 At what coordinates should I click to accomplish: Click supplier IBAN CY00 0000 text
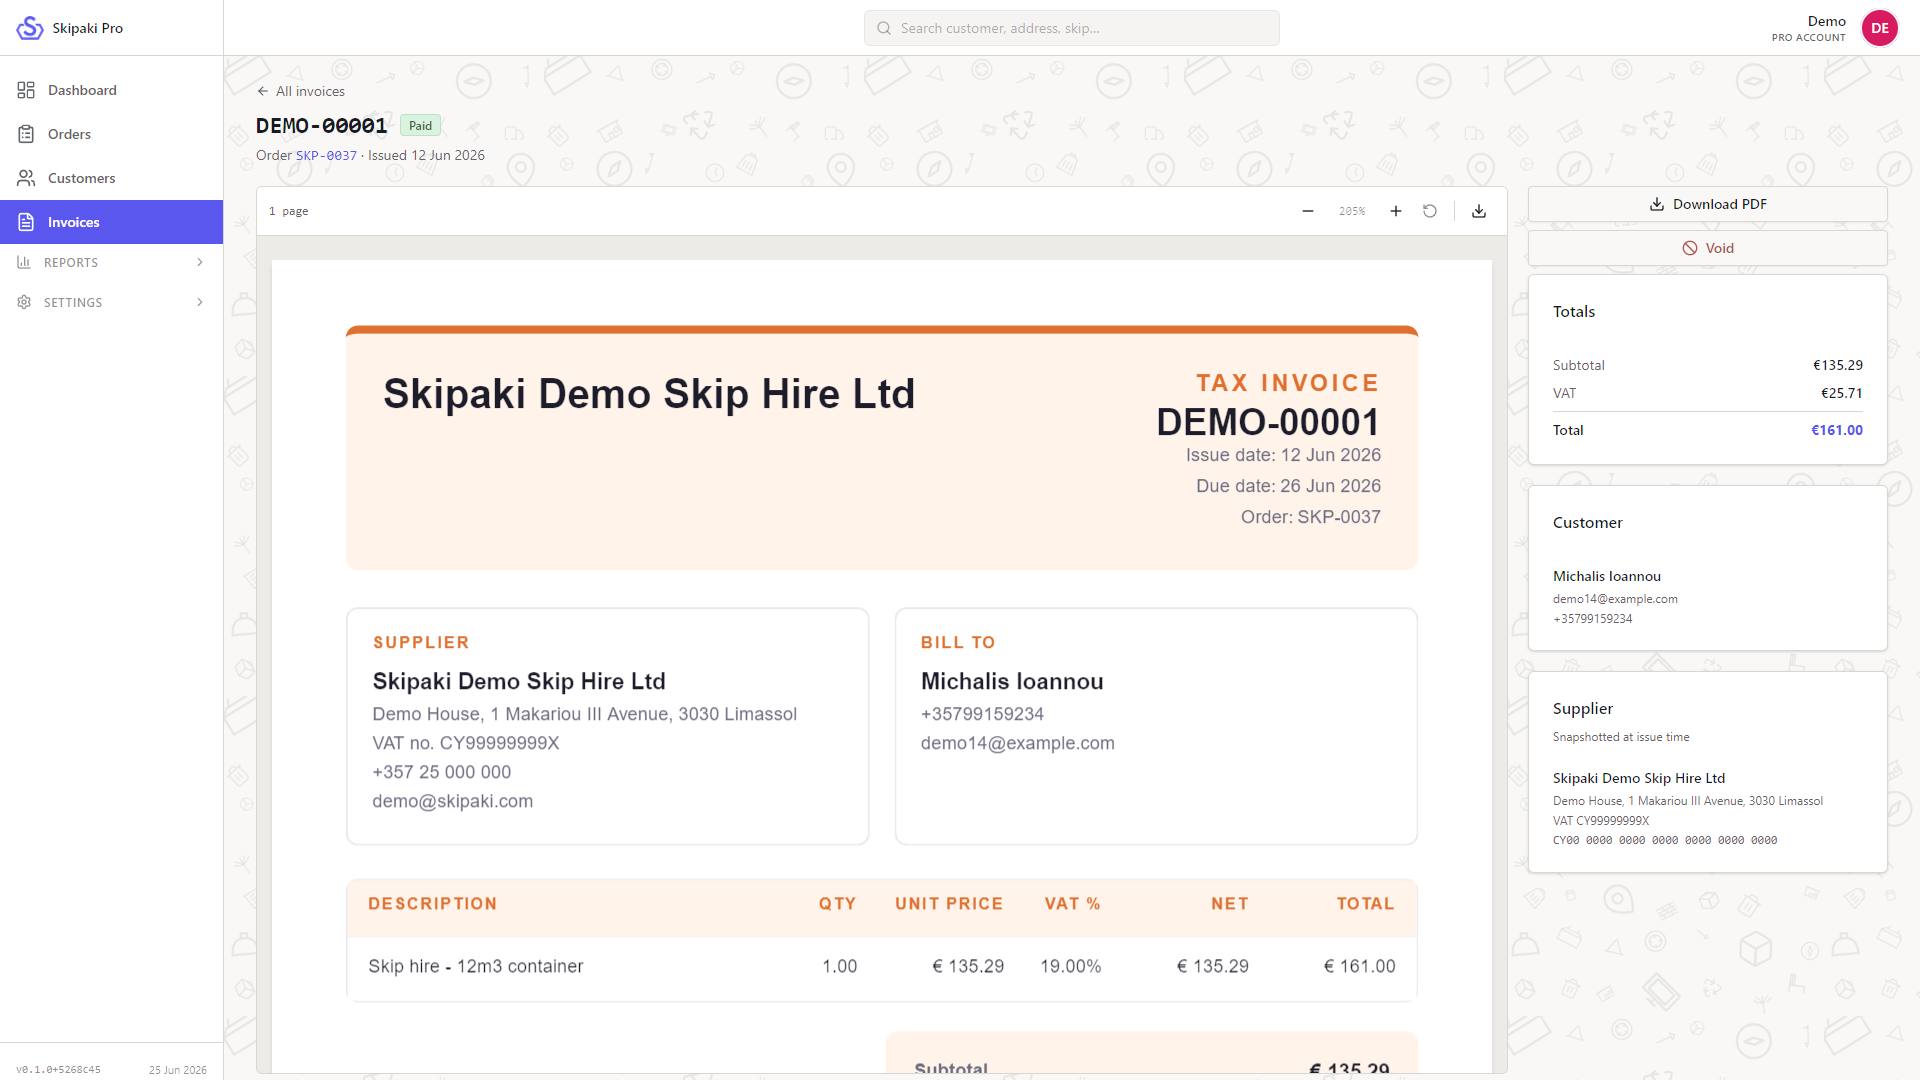tap(1665, 840)
